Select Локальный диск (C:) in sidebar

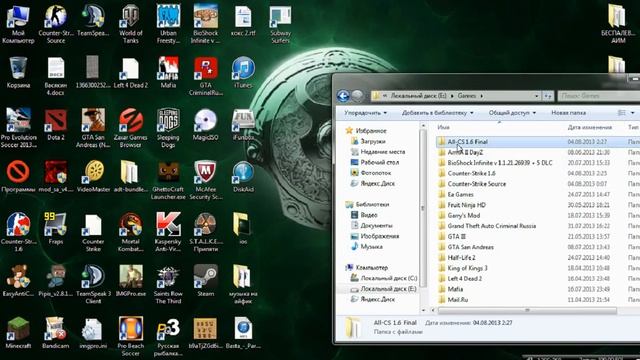tap(388, 278)
